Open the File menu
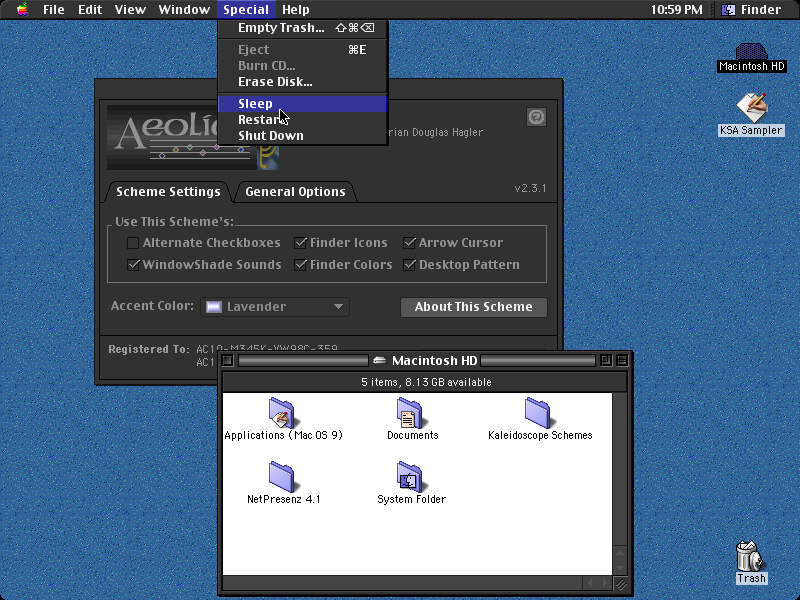 [x=54, y=10]
